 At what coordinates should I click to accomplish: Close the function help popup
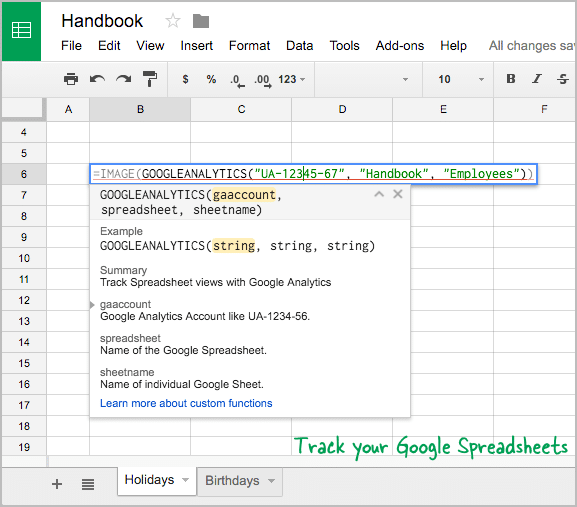pos(398,194)
